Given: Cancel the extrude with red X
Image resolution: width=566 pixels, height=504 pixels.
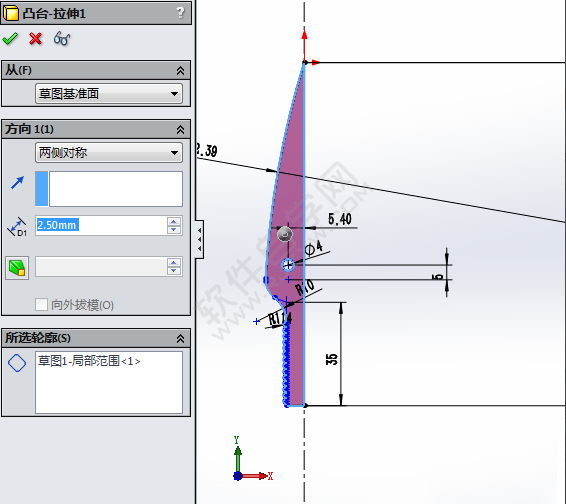Looking at the screenshot, I should tap(35, 39).
